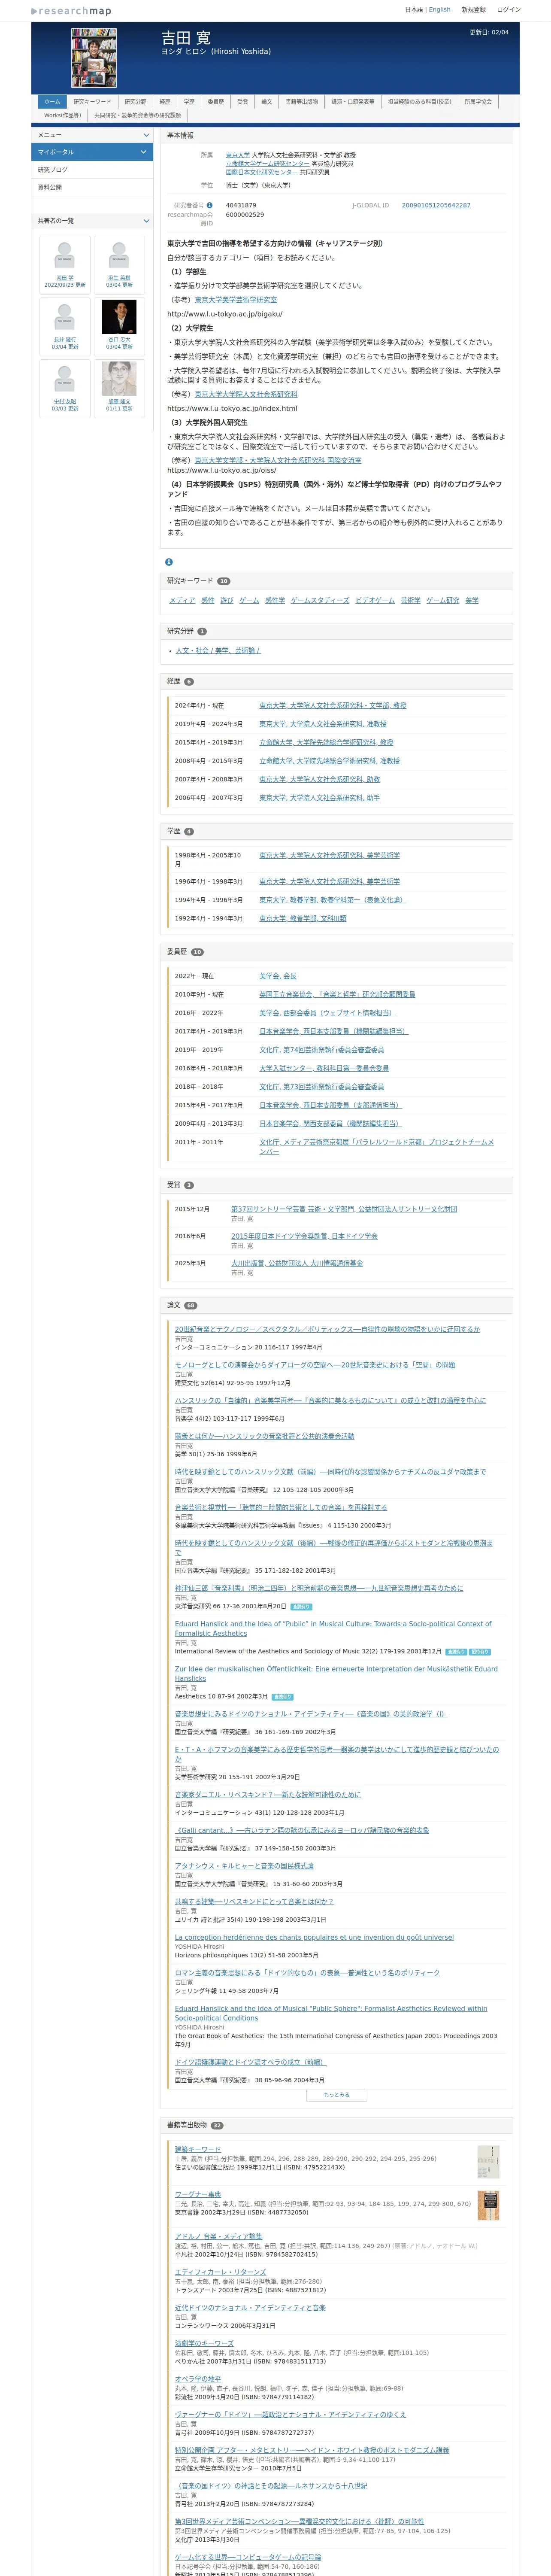551x2576 pixels.
Task: Click the researchmap logo
Action: 71,11
